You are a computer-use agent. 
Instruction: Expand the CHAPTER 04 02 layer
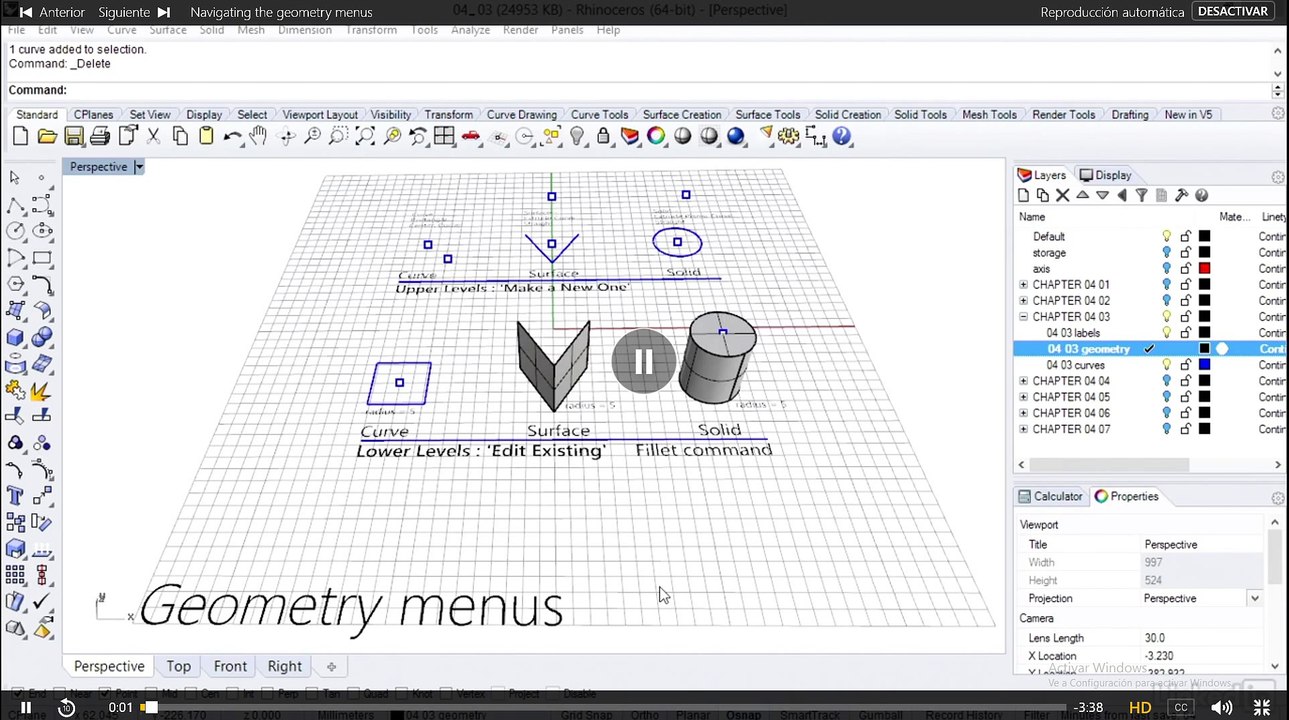click(x=1023, y=301)
